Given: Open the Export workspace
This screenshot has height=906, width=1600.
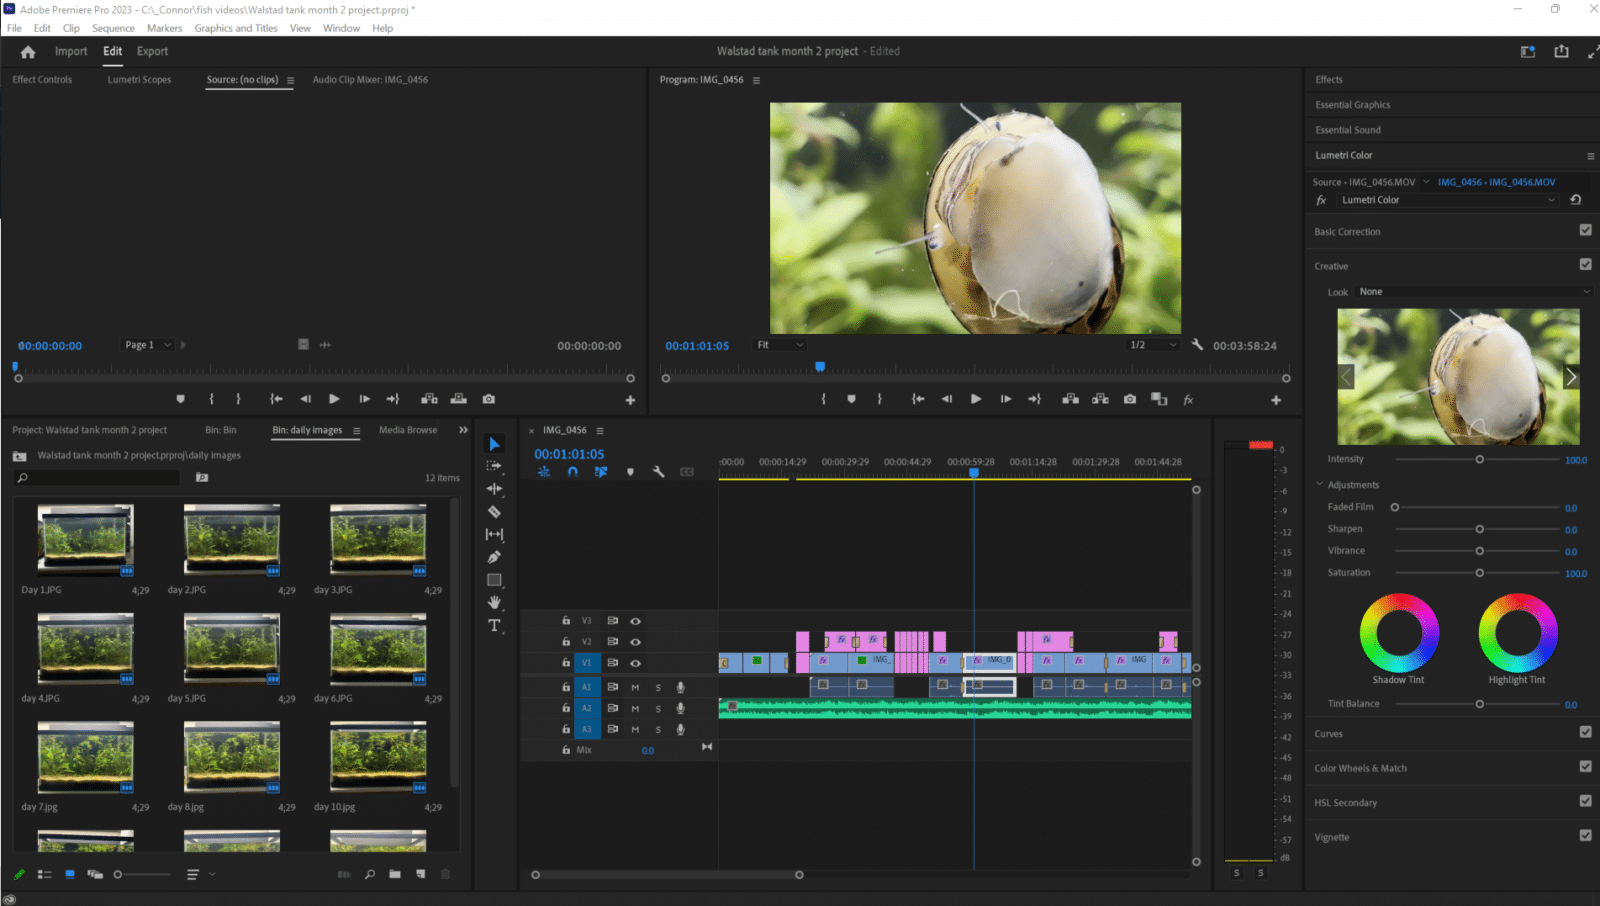Looking at the screenshot, I should (152, 51).
